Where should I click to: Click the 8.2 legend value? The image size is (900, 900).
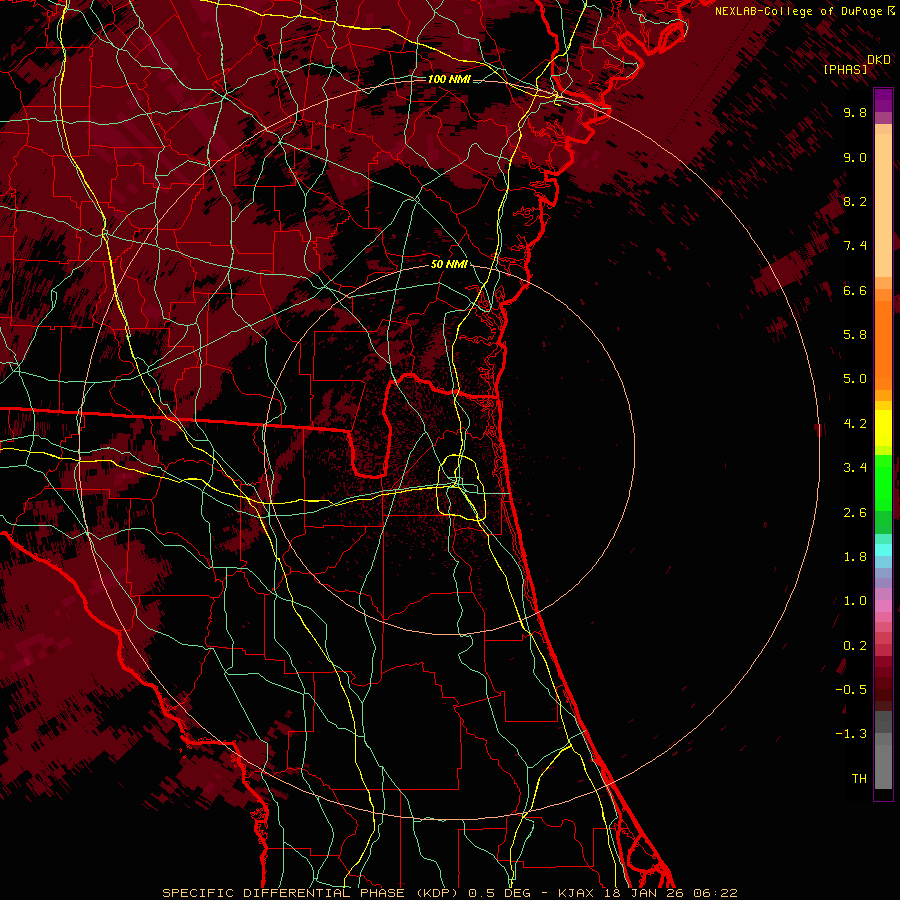(855, 202)
